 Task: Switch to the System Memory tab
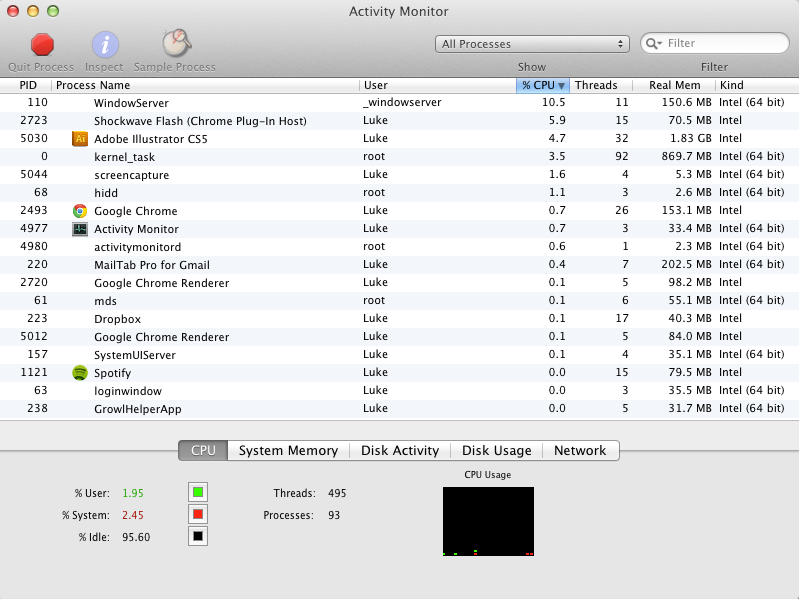click(x=288, y=451)
